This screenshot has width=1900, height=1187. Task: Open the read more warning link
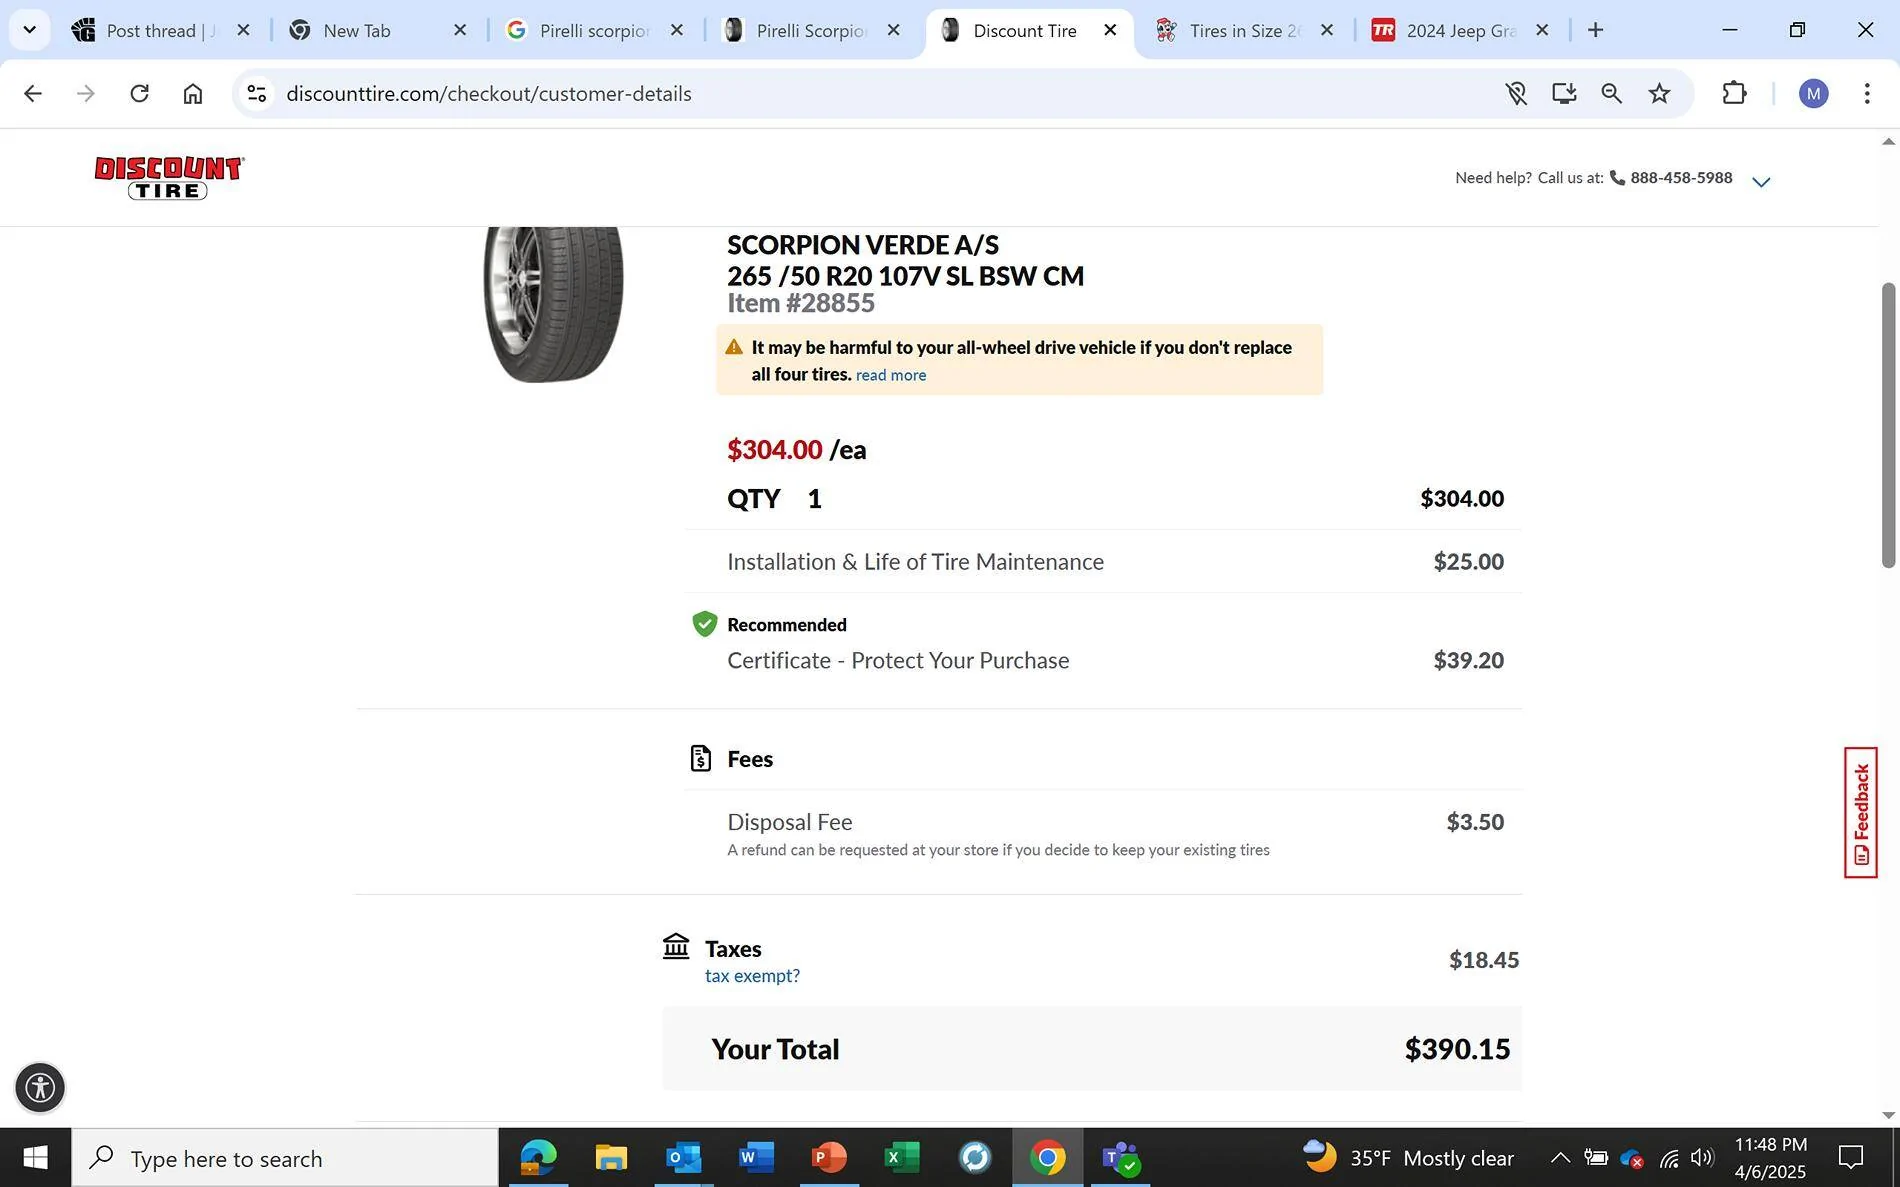pos(891,375)
